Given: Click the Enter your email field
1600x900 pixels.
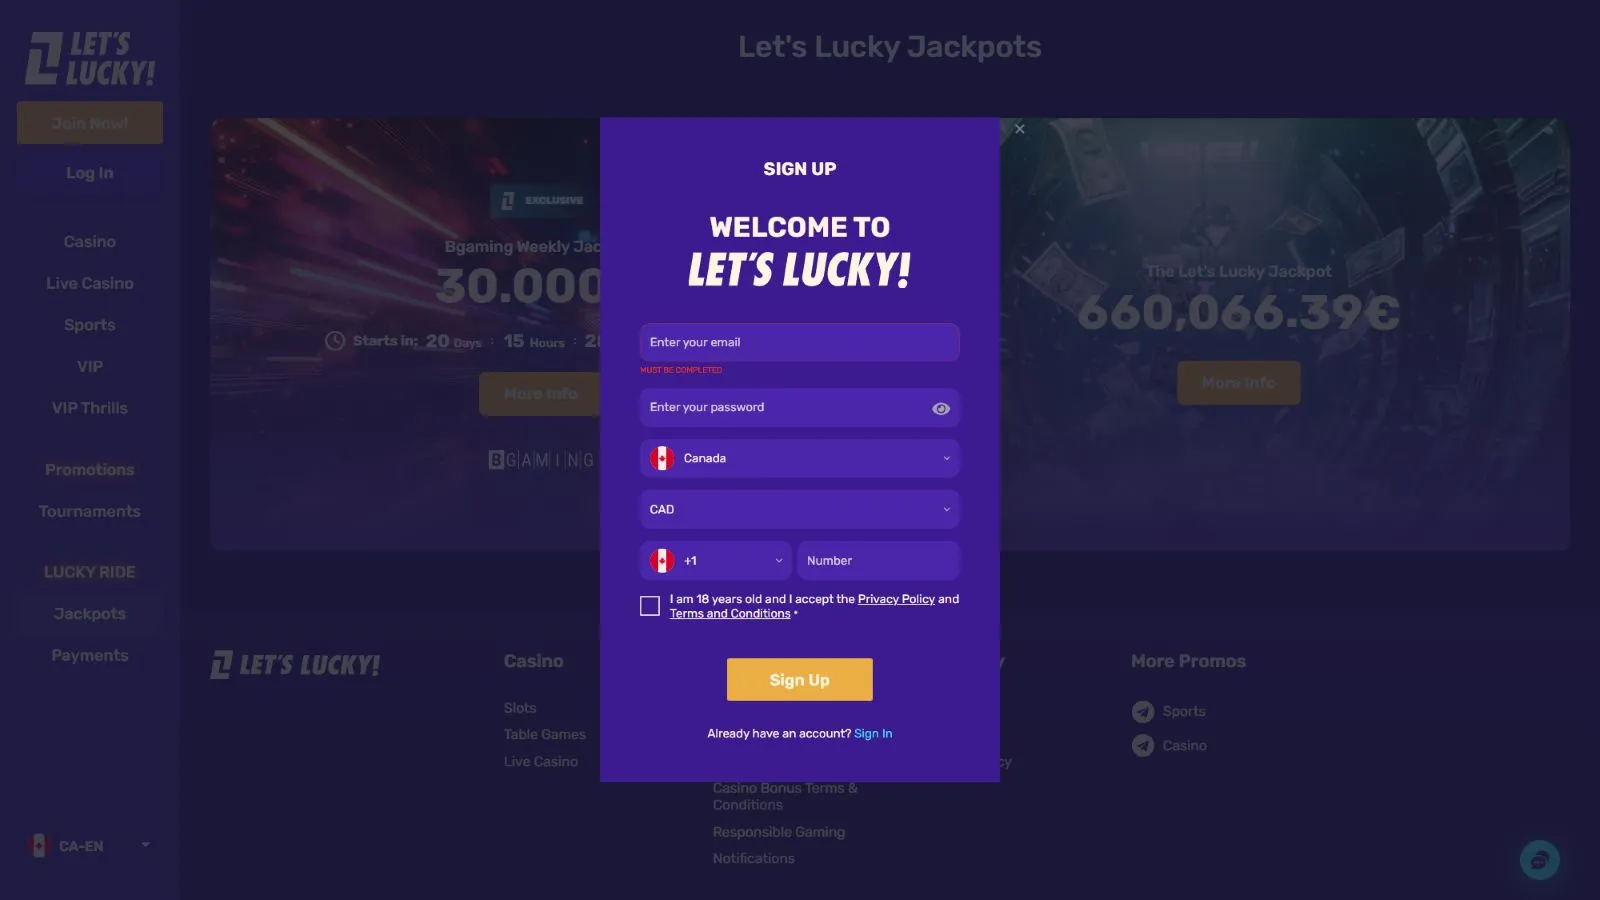Looking at the screenshot, I should pyautogui.click(x=800, y=342).
